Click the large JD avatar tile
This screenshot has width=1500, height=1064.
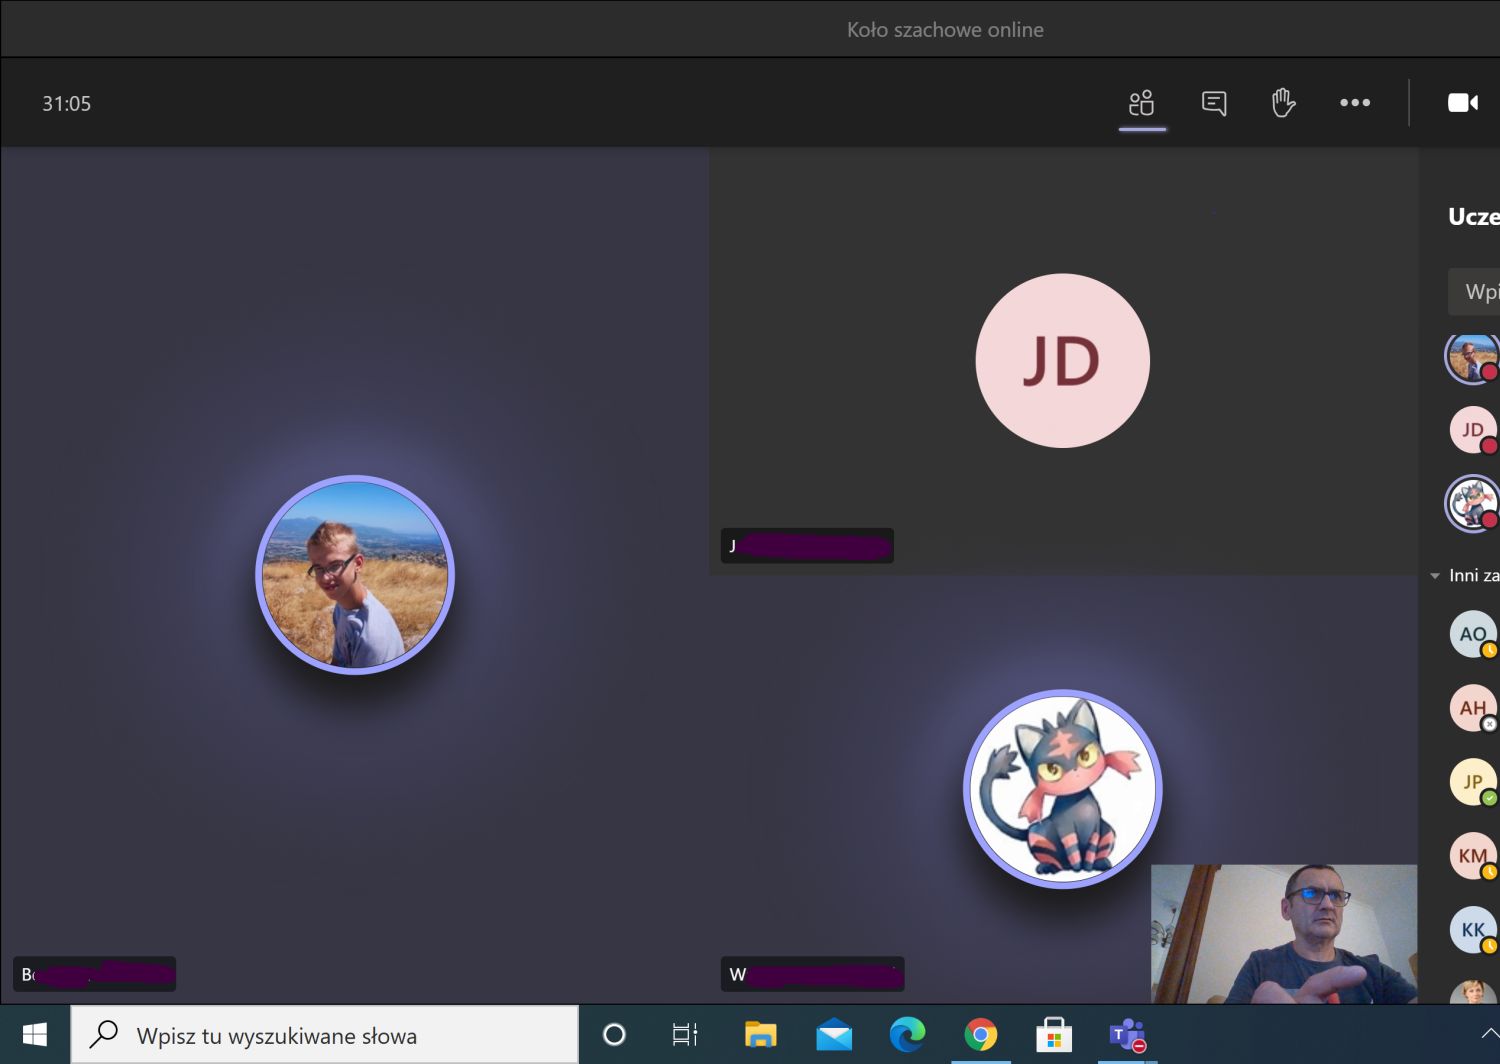[x=1062, y=361]
